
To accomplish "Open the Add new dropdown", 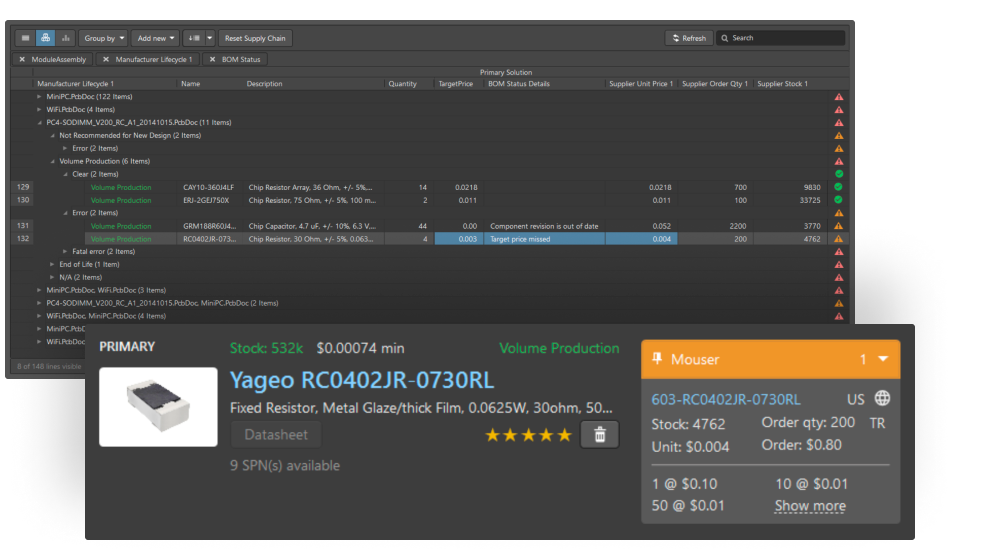I will pyautogui.click(x=156, y=38).
